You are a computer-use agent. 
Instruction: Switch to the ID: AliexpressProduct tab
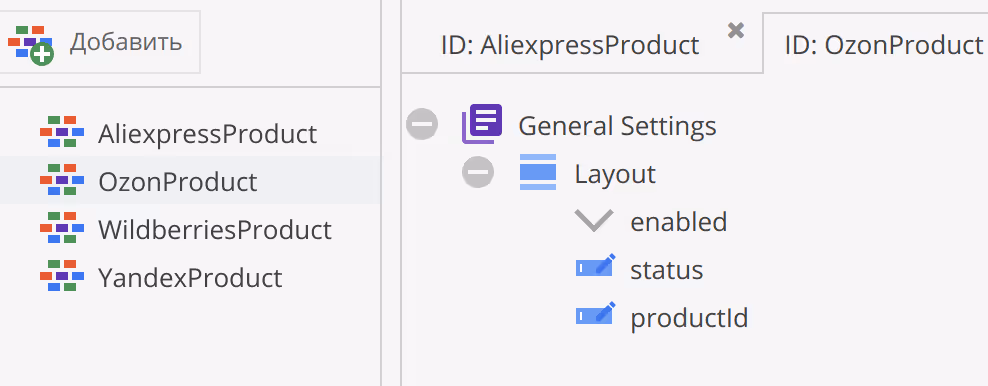(x=570, y=45)
